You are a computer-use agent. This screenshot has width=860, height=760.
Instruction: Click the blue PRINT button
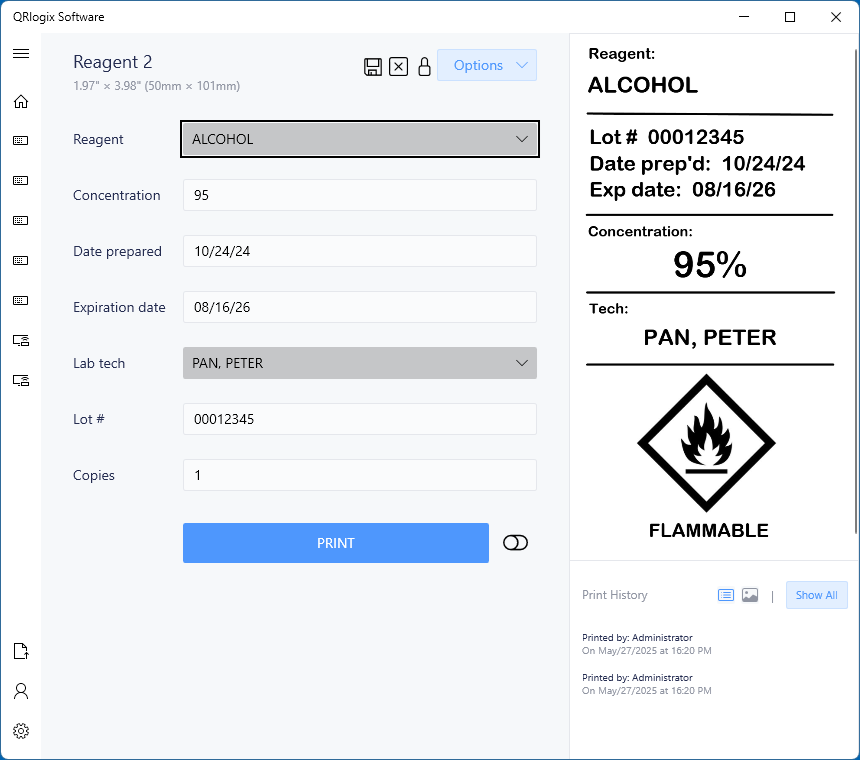pyautogui.click(x=336, y=543)
